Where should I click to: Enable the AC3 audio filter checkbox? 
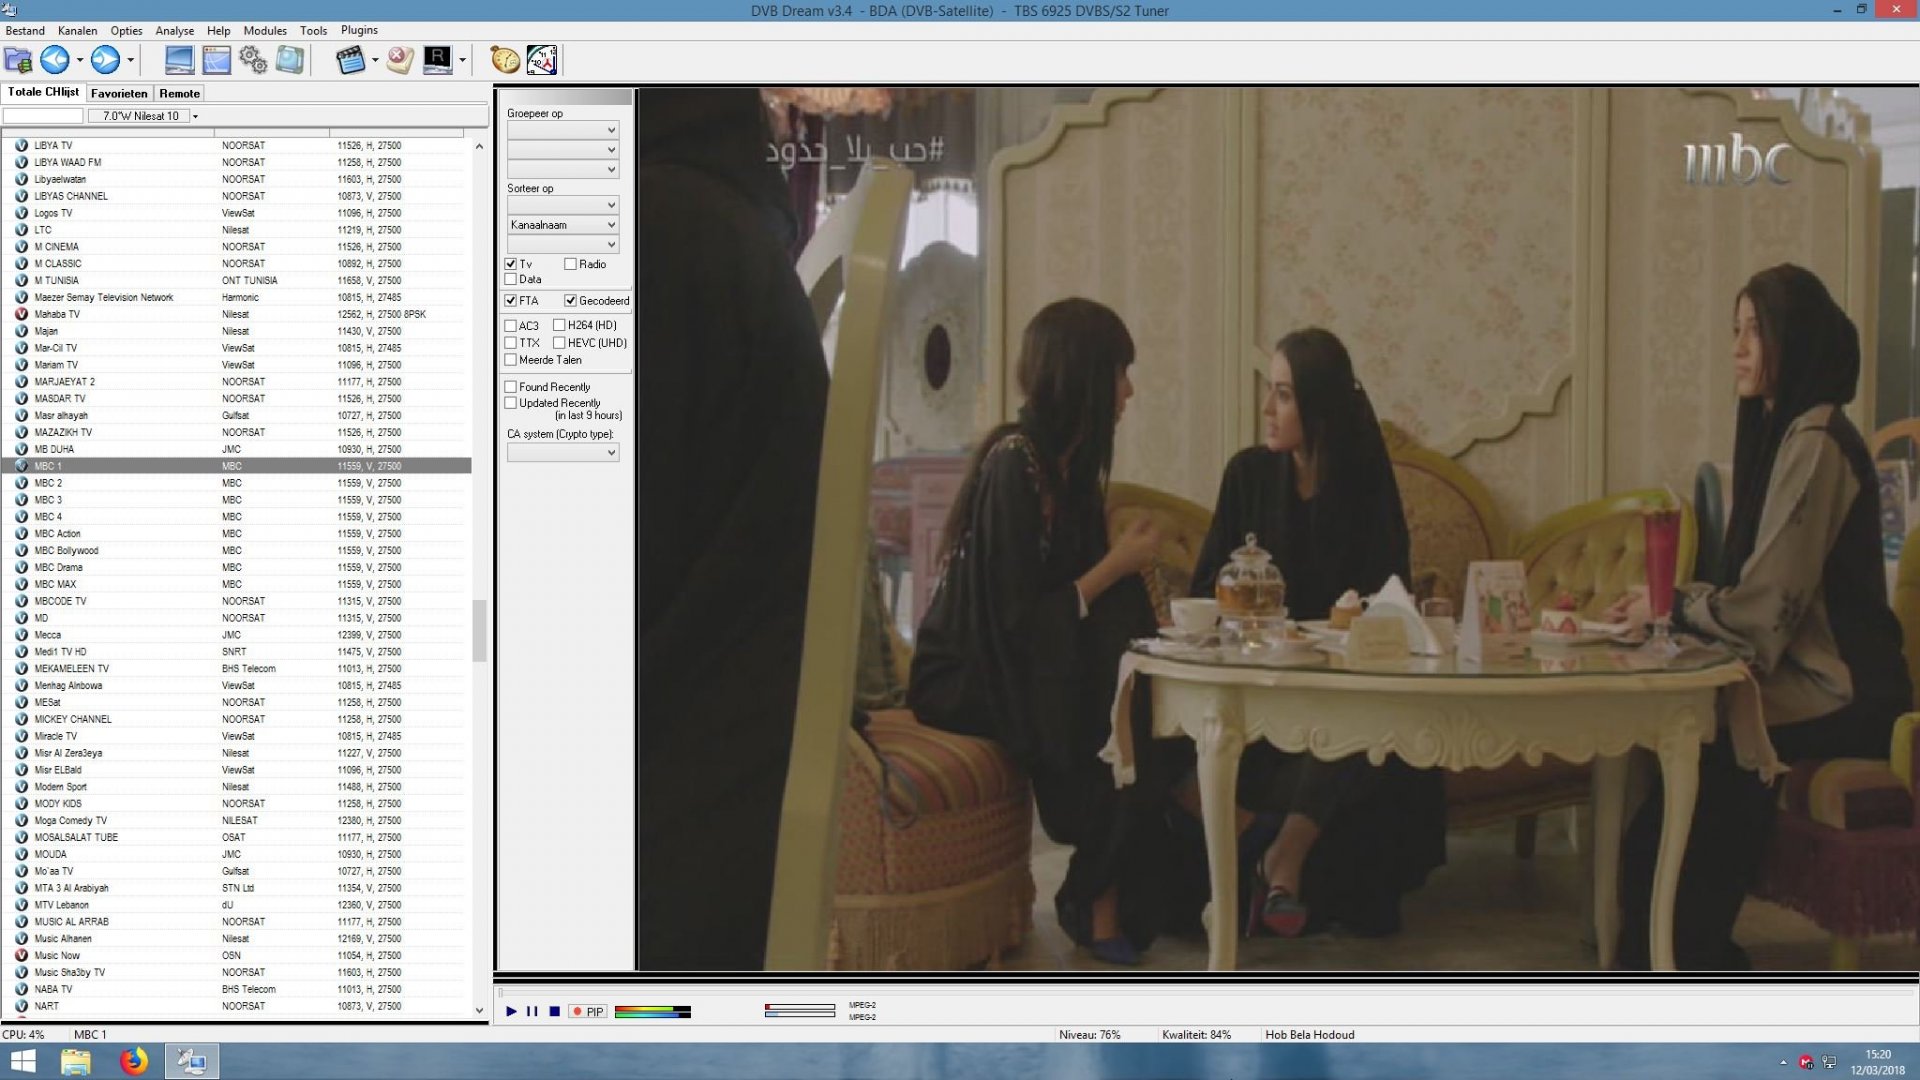(x=511, y=325)
